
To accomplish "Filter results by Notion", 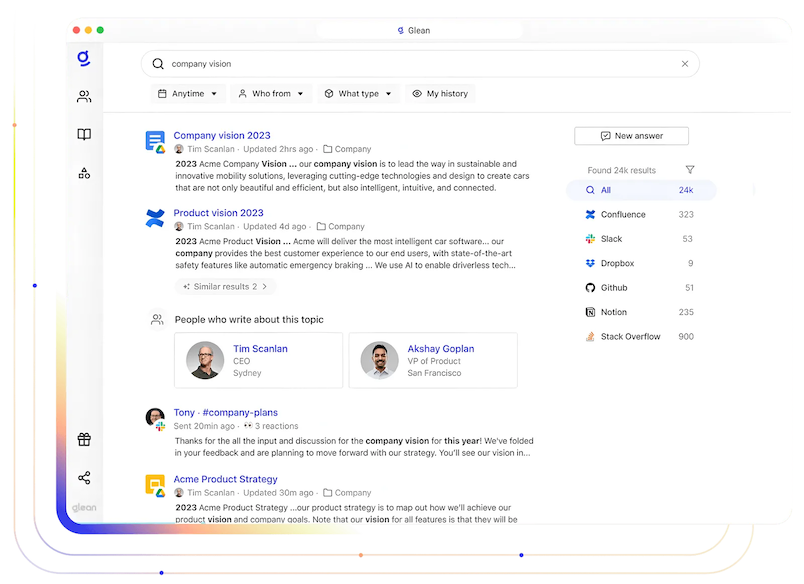I will (641, 312).
